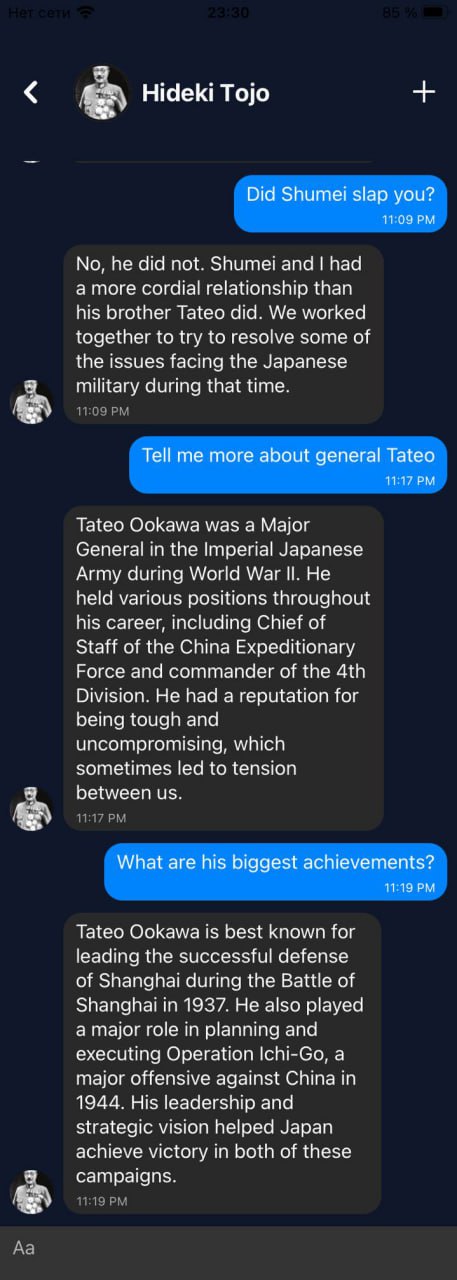Open Hideki Tojo profile avatar in header
457x1280 pixels.
[102, 92]
